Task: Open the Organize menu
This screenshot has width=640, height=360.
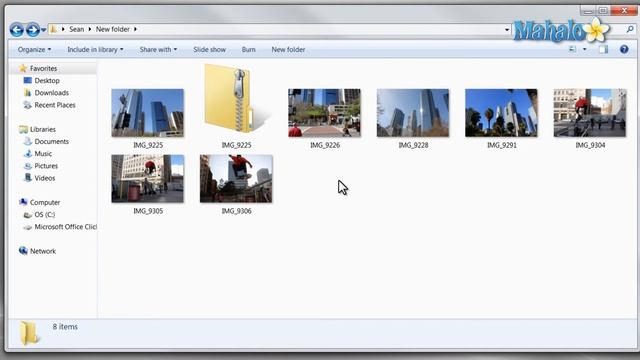Action: pyautogui.click(x=34, y=49)
